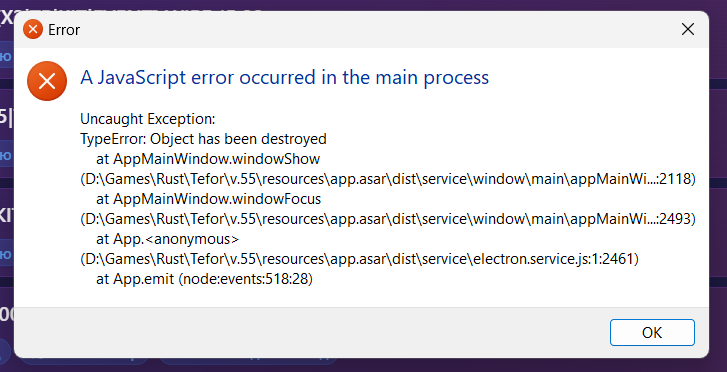The height and width of the screenshot is (372, 727).
Task: Click the file path ending in :2493
Action: point(388,219)
